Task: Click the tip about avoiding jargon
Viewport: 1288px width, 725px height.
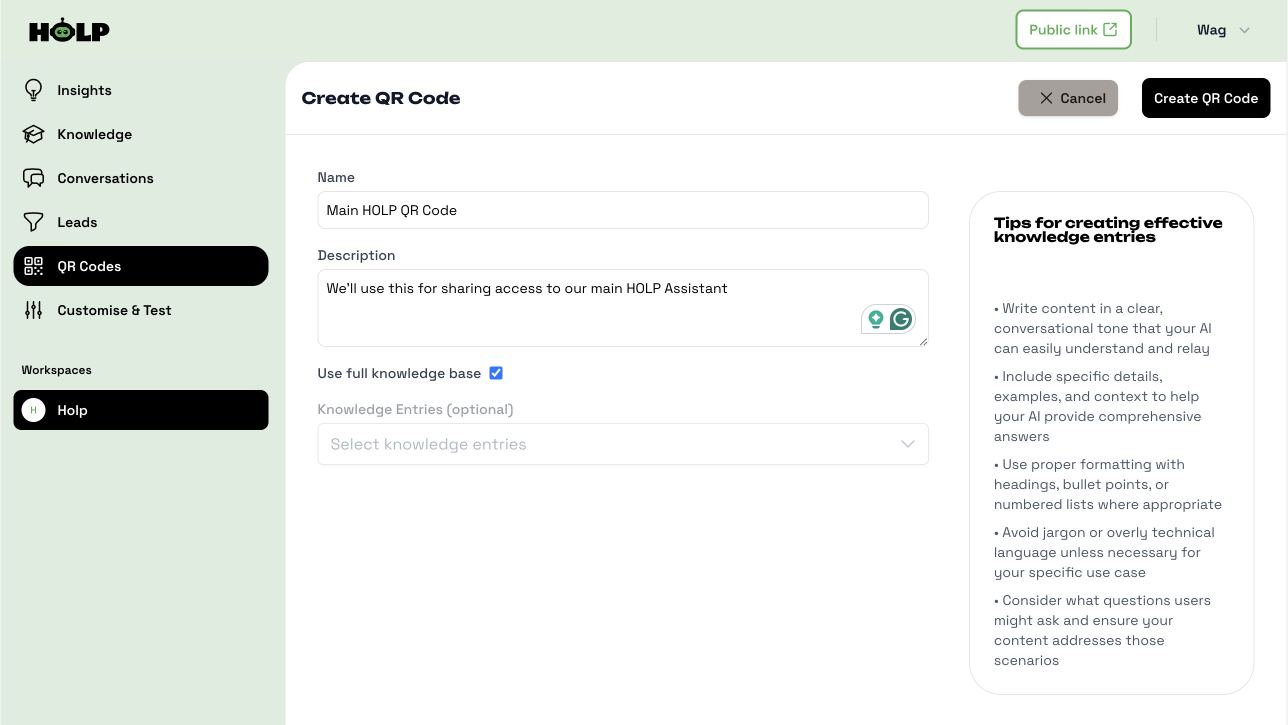Action: [x=1104, y=552]
